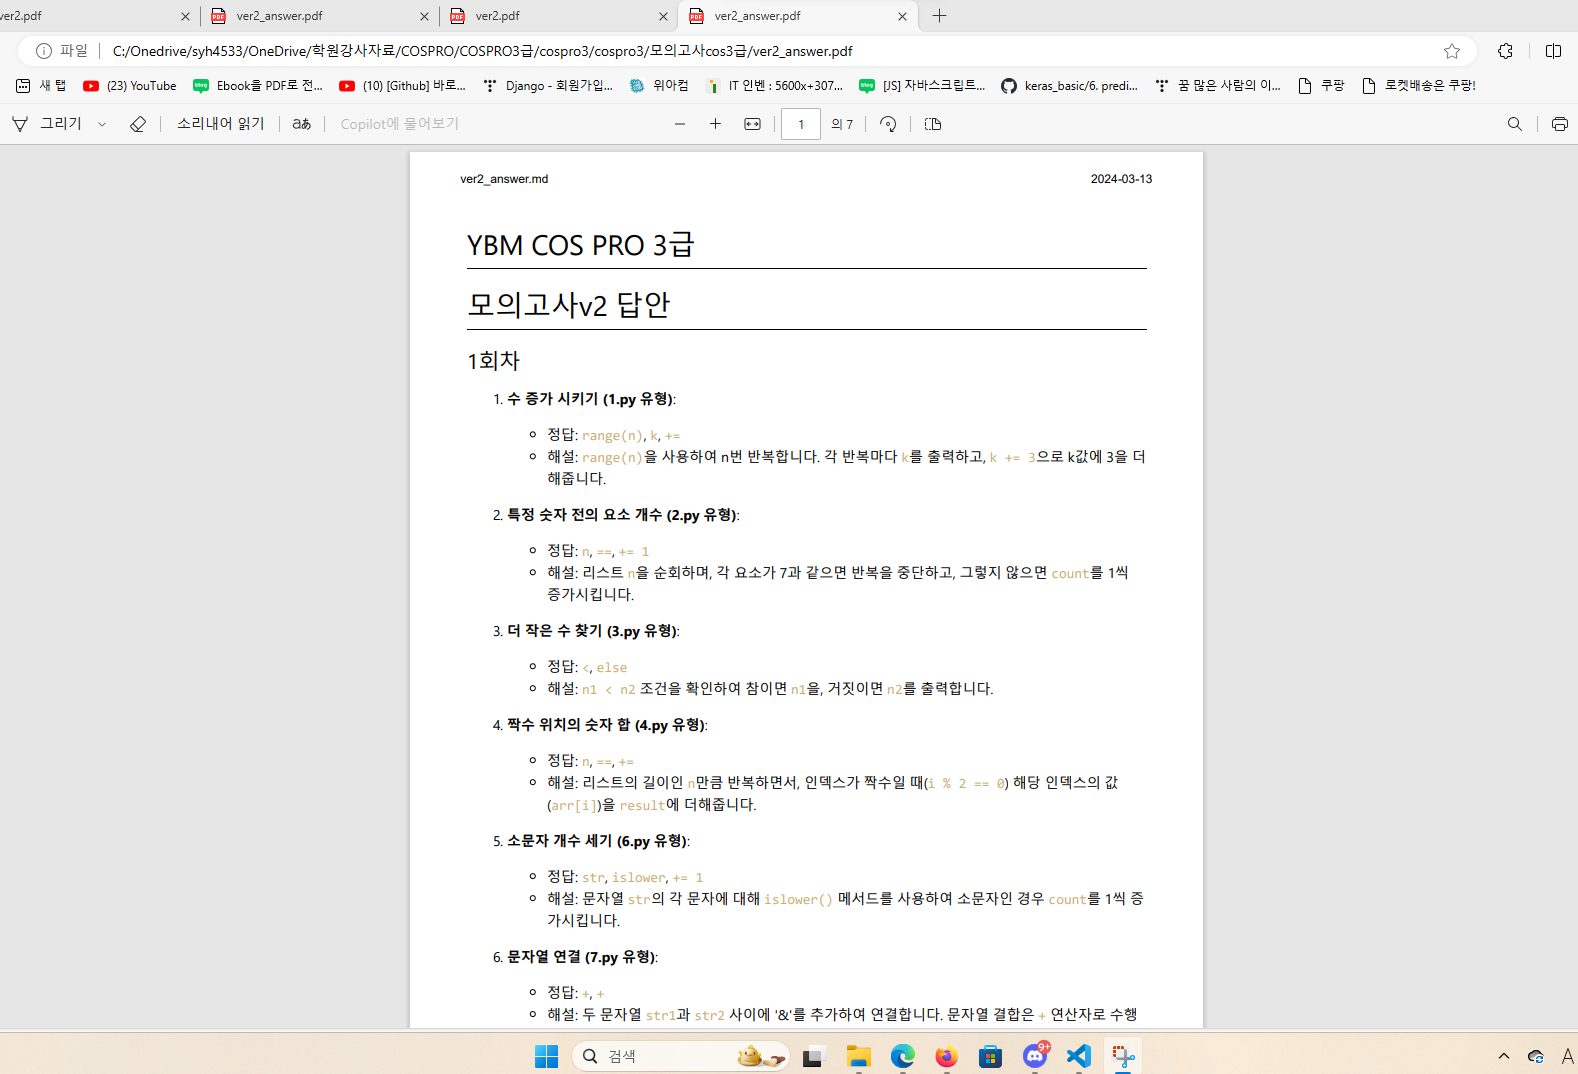Click the heading '모의고사v2 답안'
Screen dimensions: 1578x1074
coord(569,305)
